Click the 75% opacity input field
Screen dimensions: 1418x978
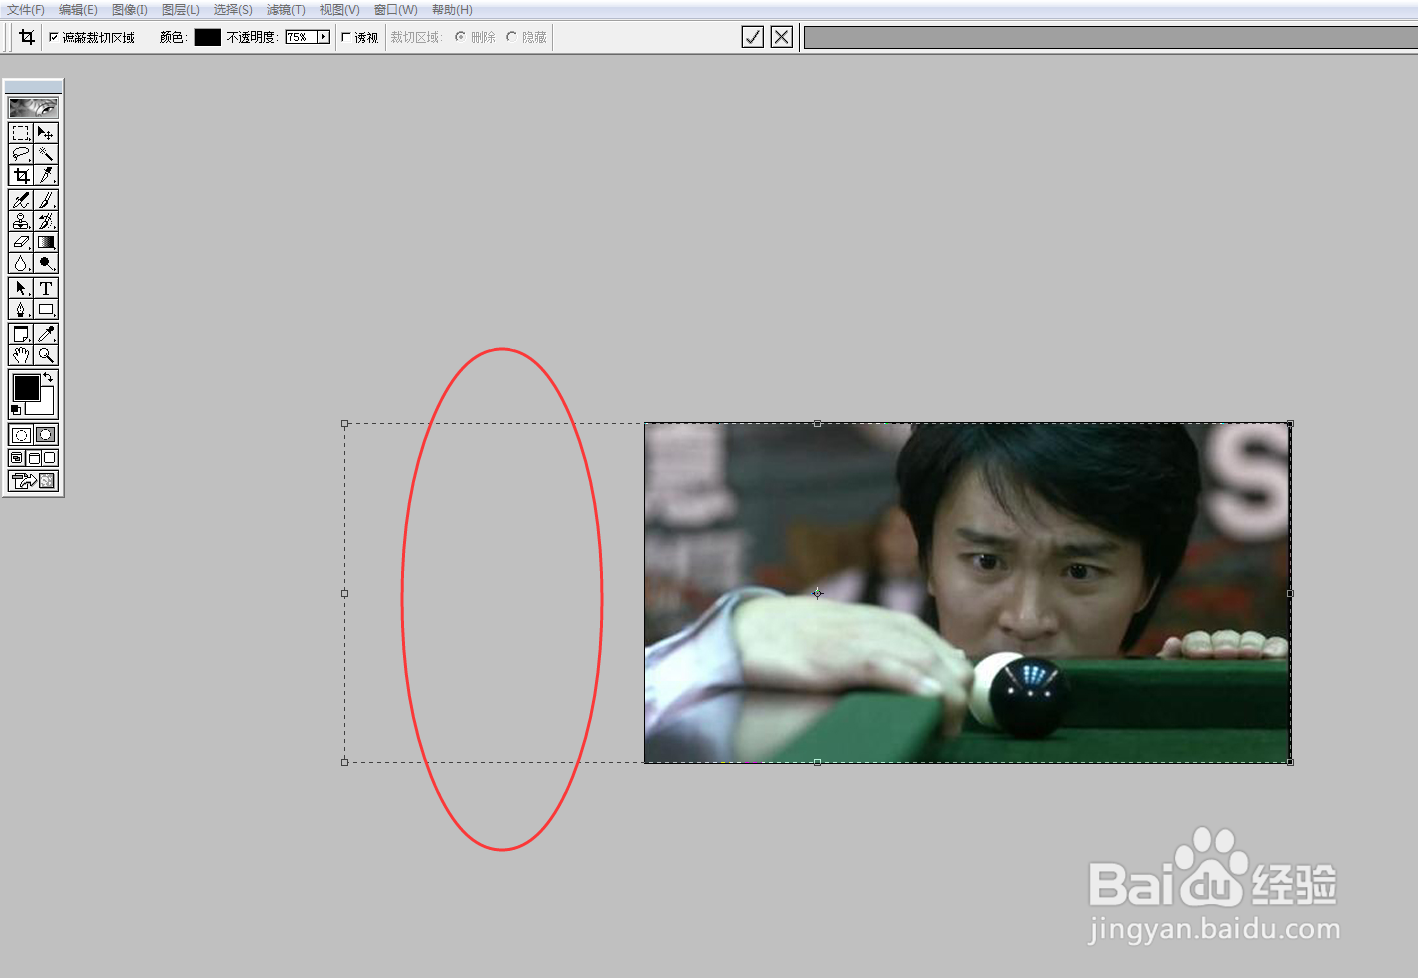301,37
